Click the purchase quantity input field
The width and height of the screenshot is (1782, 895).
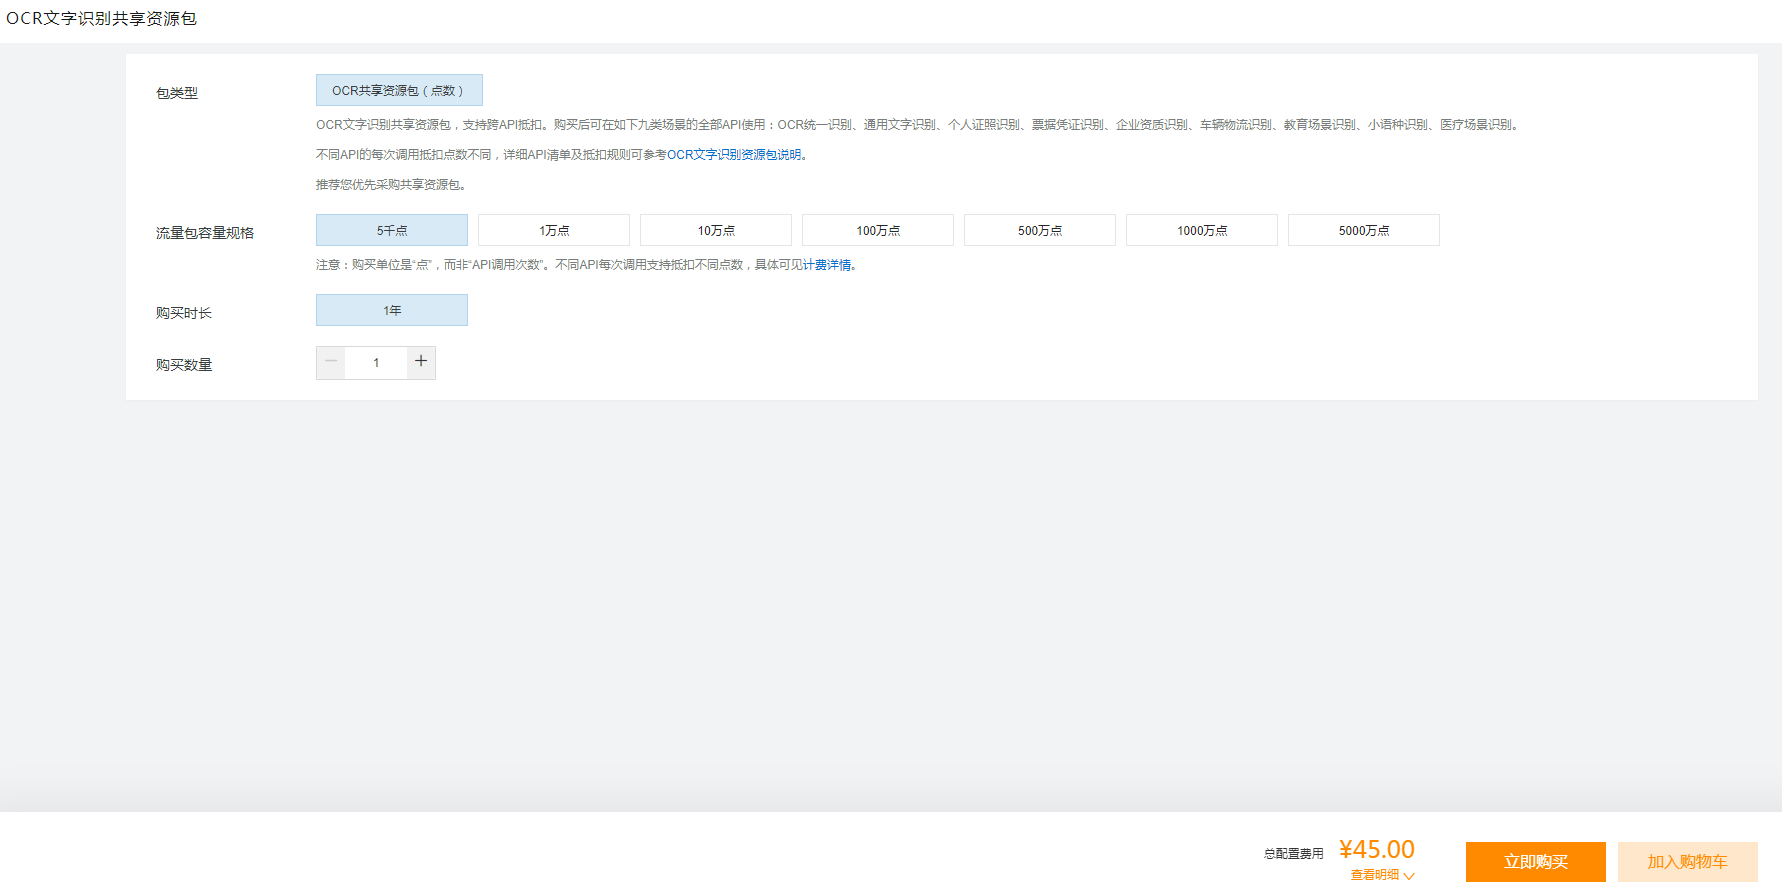coord(376,363)
